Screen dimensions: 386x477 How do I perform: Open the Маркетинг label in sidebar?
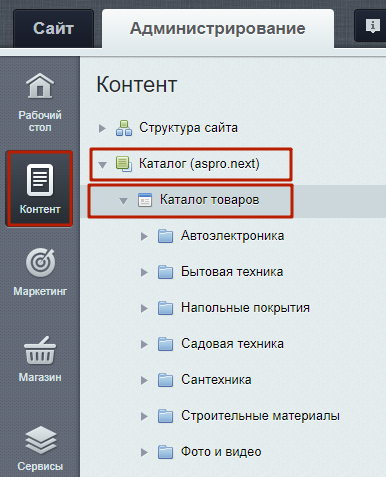click(40, 291)
